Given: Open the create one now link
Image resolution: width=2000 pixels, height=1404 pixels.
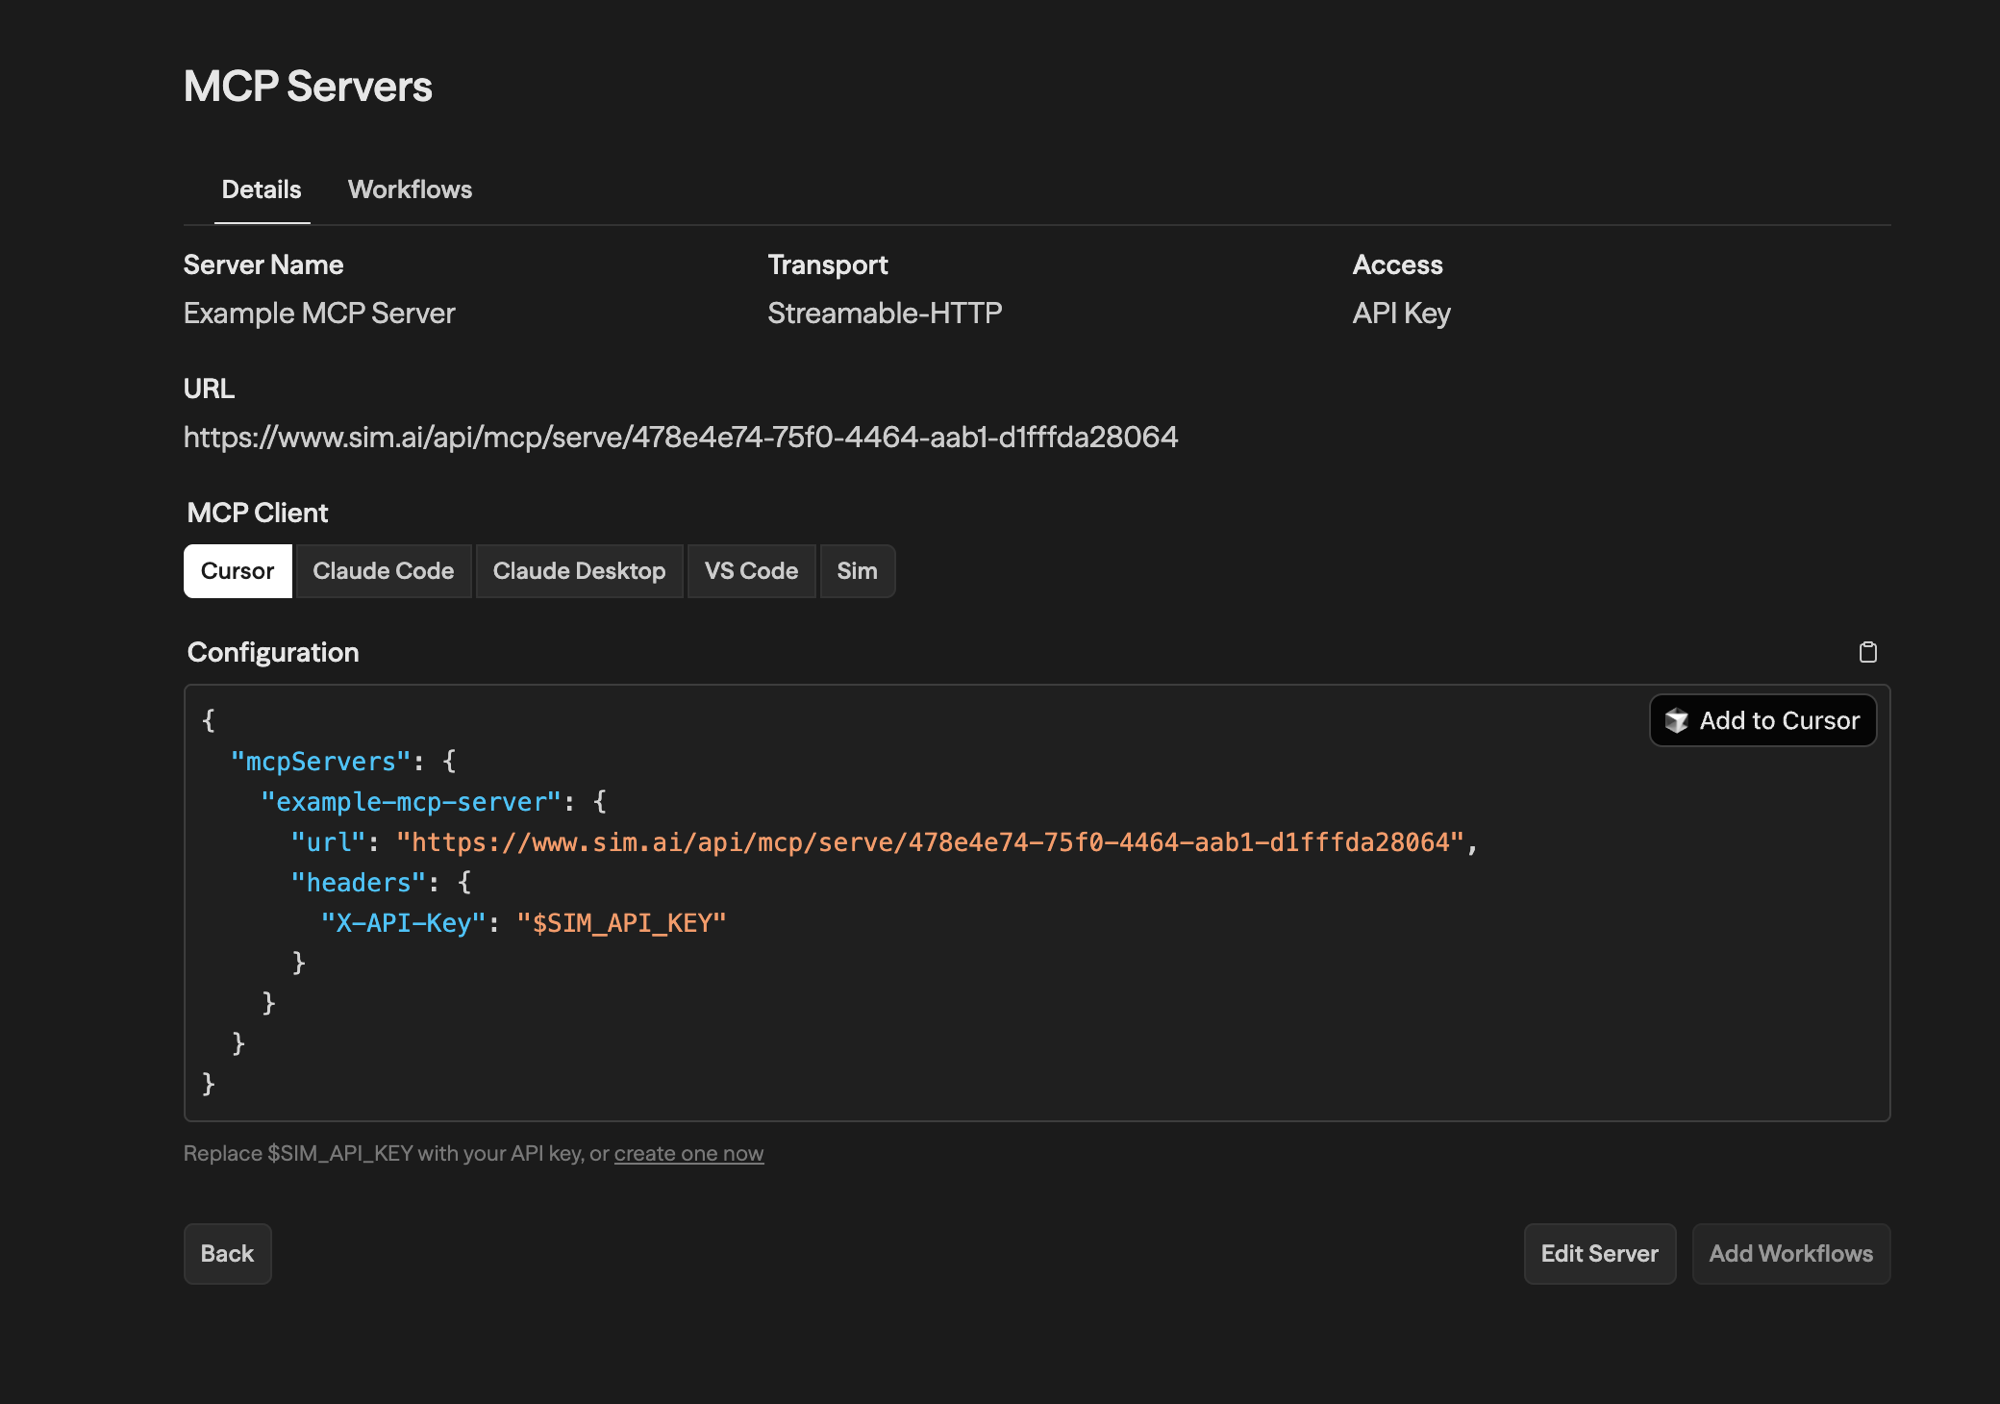Looking at the screenshot, I should [x=689, y=1153].
